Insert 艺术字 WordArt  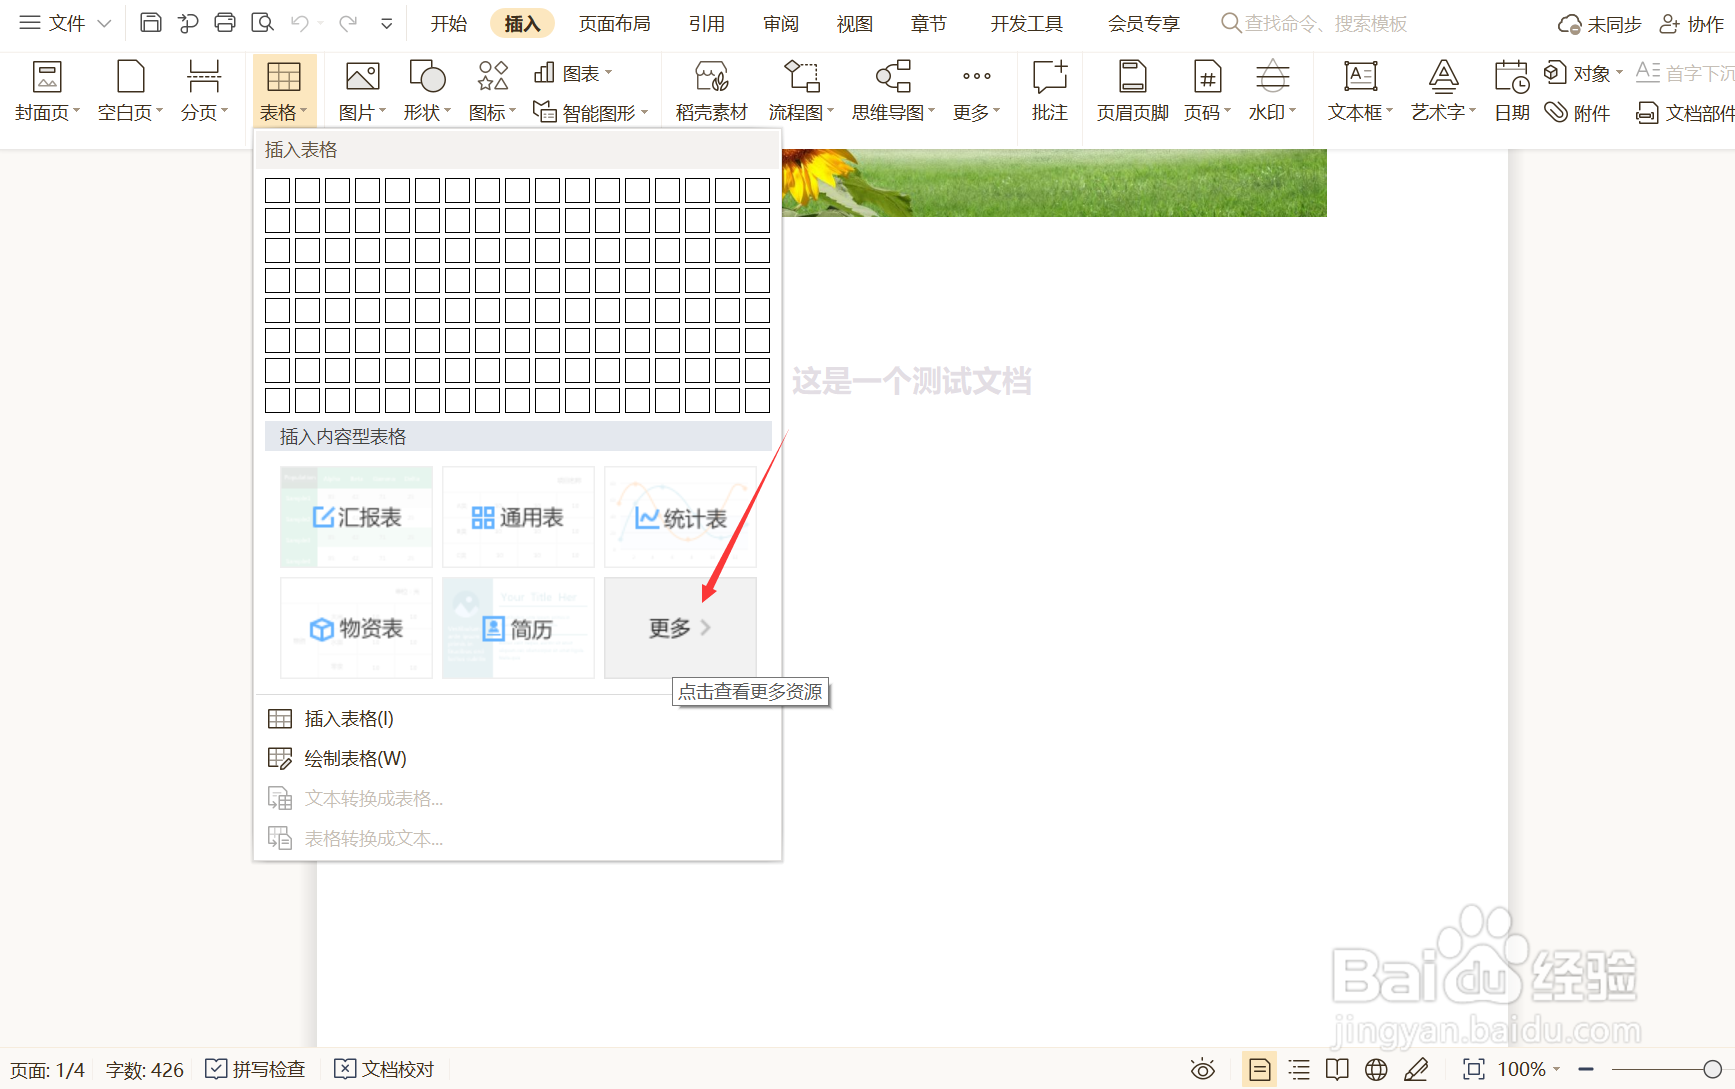coord(1440,90)
